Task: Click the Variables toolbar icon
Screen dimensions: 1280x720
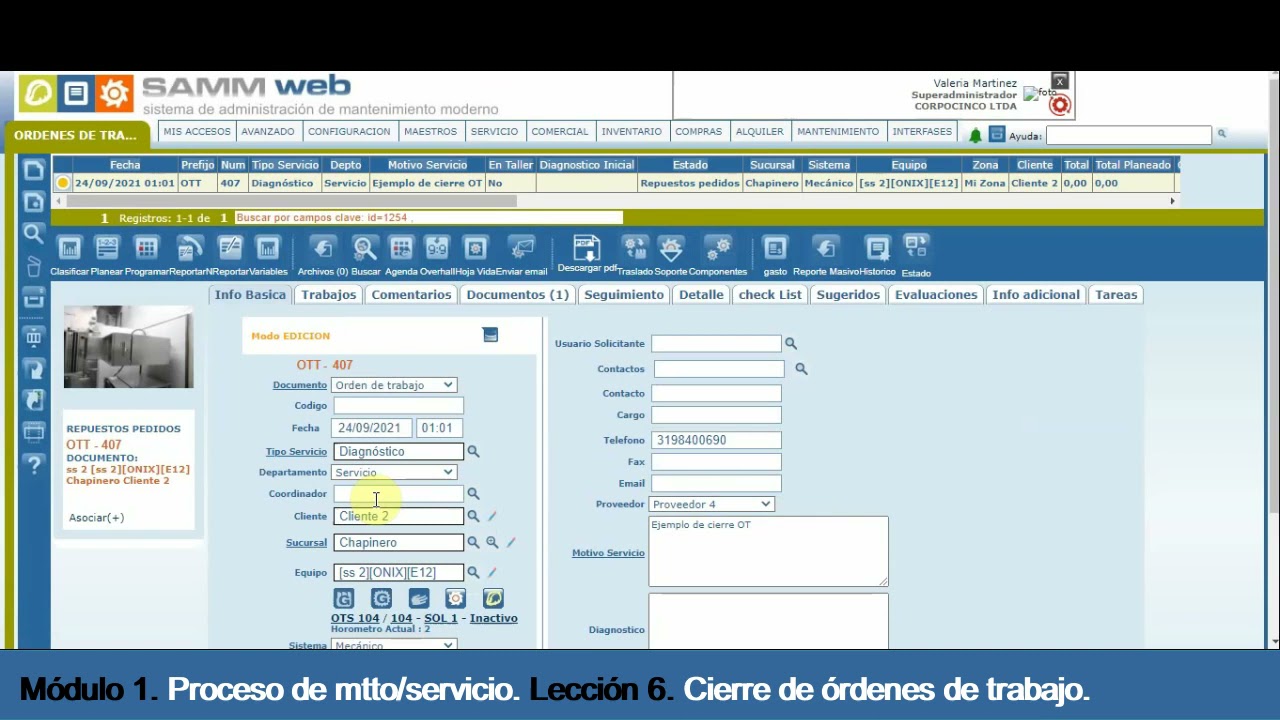Action: click(267, 248)
